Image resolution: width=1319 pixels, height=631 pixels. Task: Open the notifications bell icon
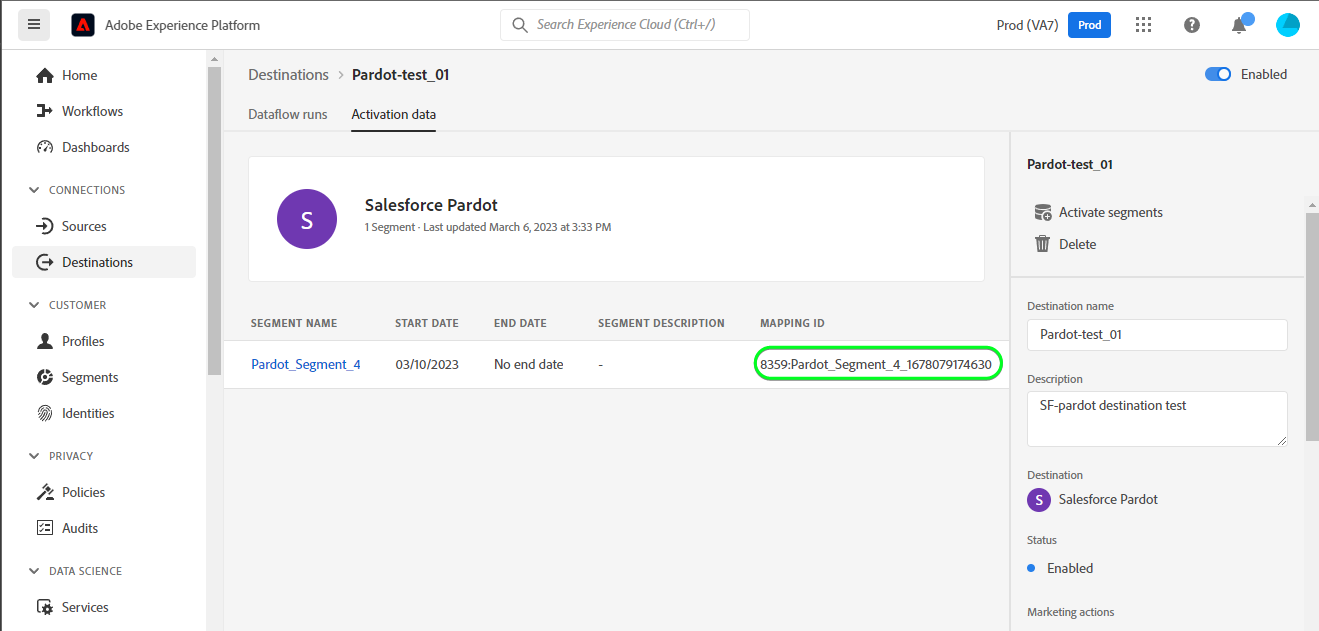1239,25
